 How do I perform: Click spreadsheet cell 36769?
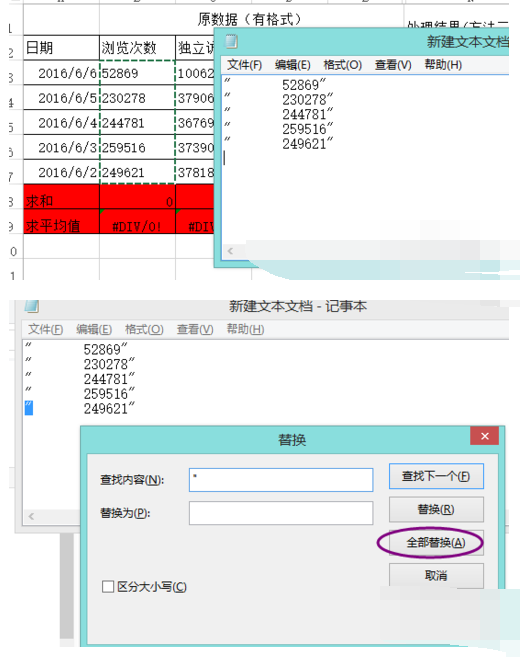point(195,122)
